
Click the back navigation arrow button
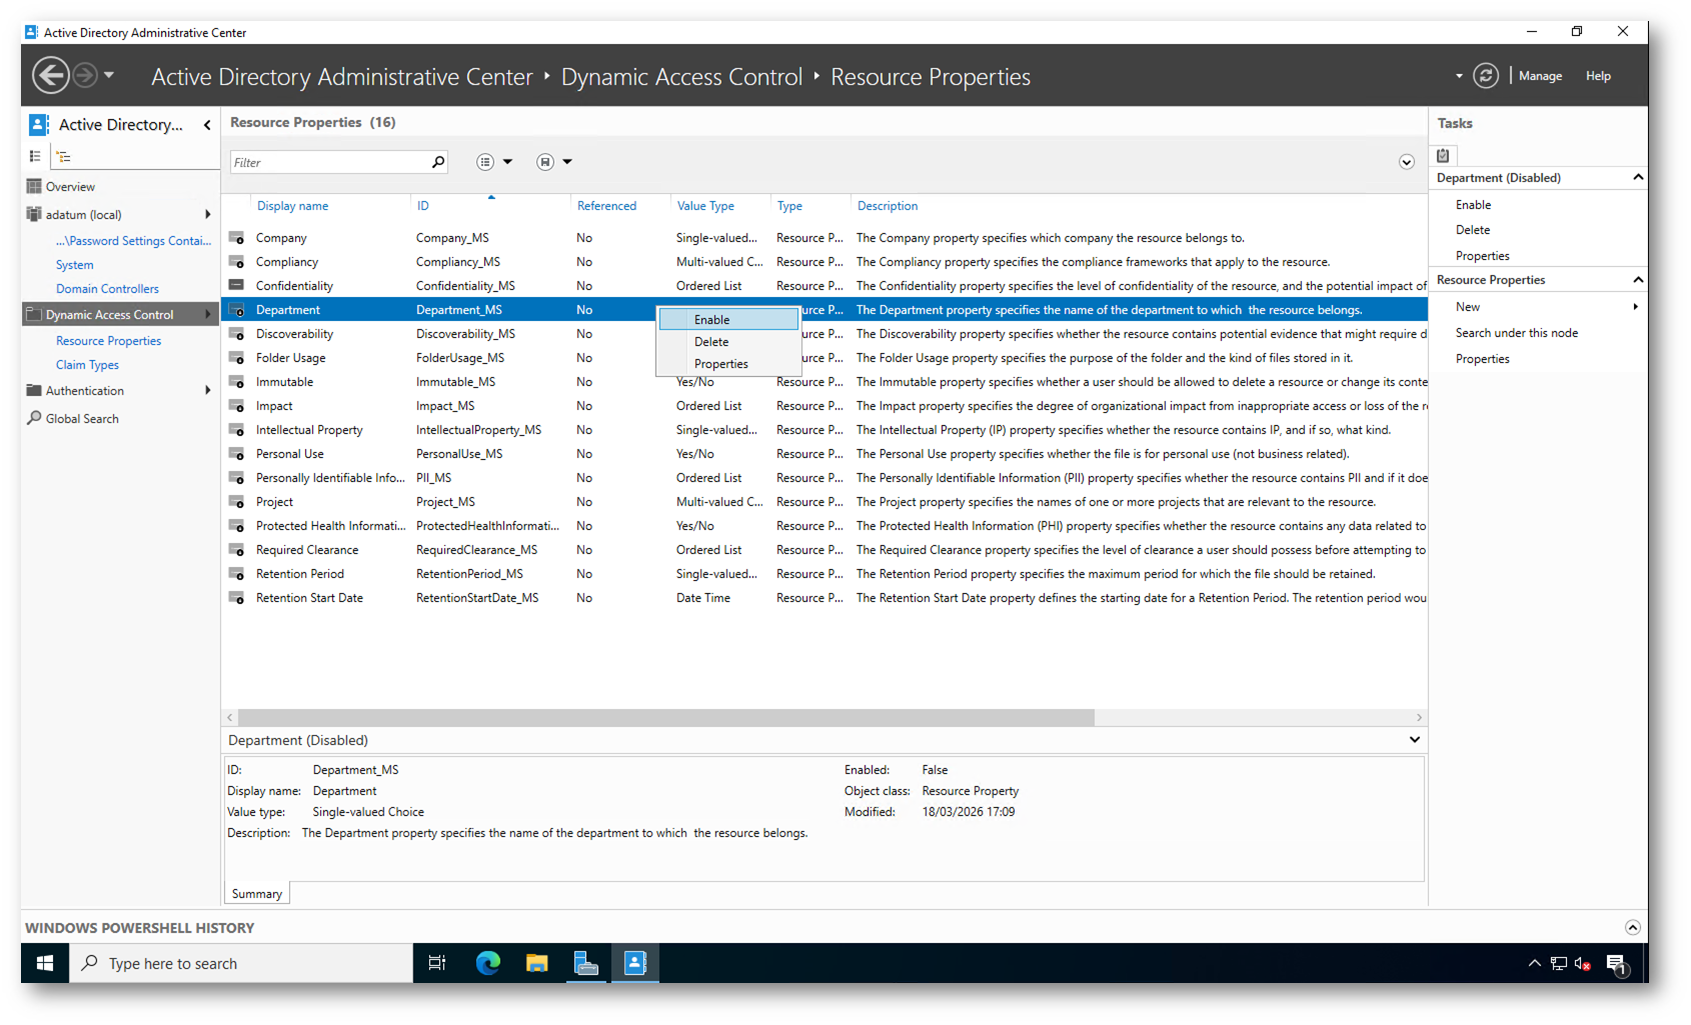(51, 76)
